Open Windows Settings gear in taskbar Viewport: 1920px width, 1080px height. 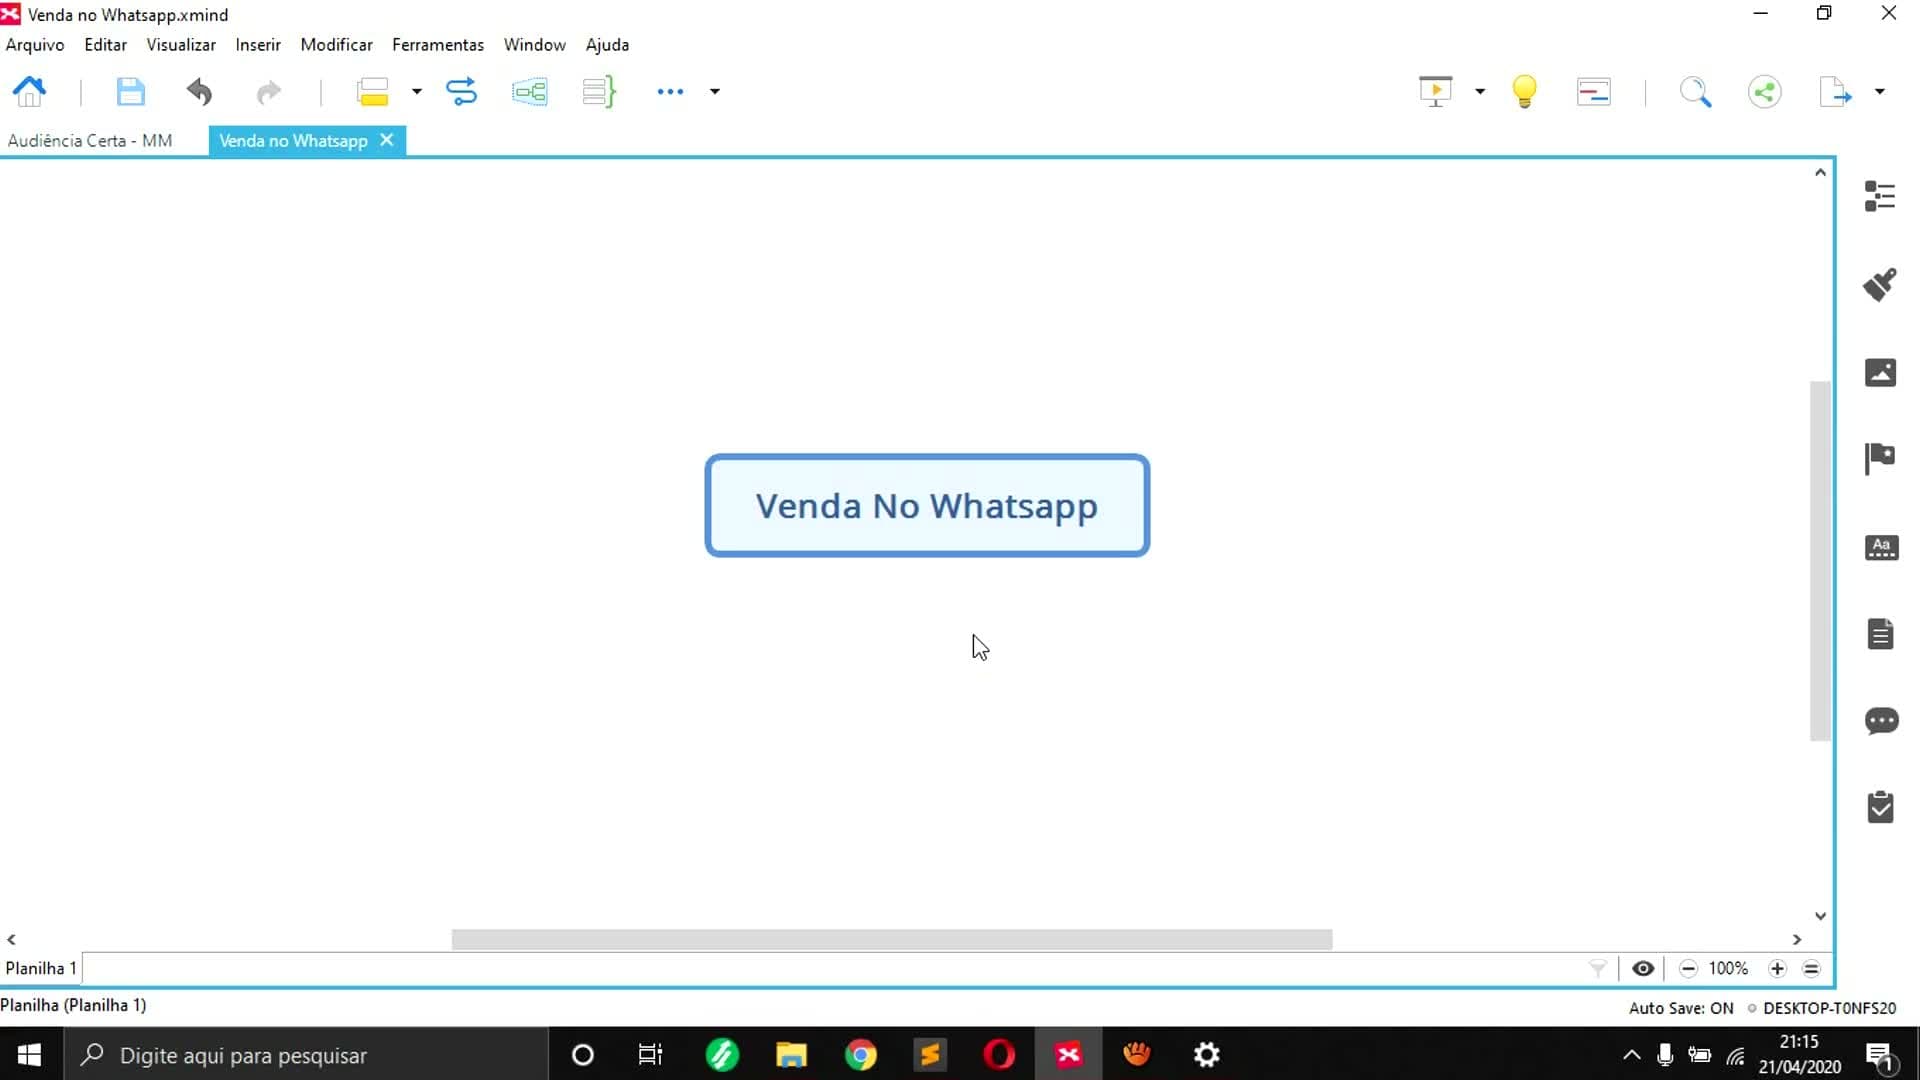tap(1207, 1055)
